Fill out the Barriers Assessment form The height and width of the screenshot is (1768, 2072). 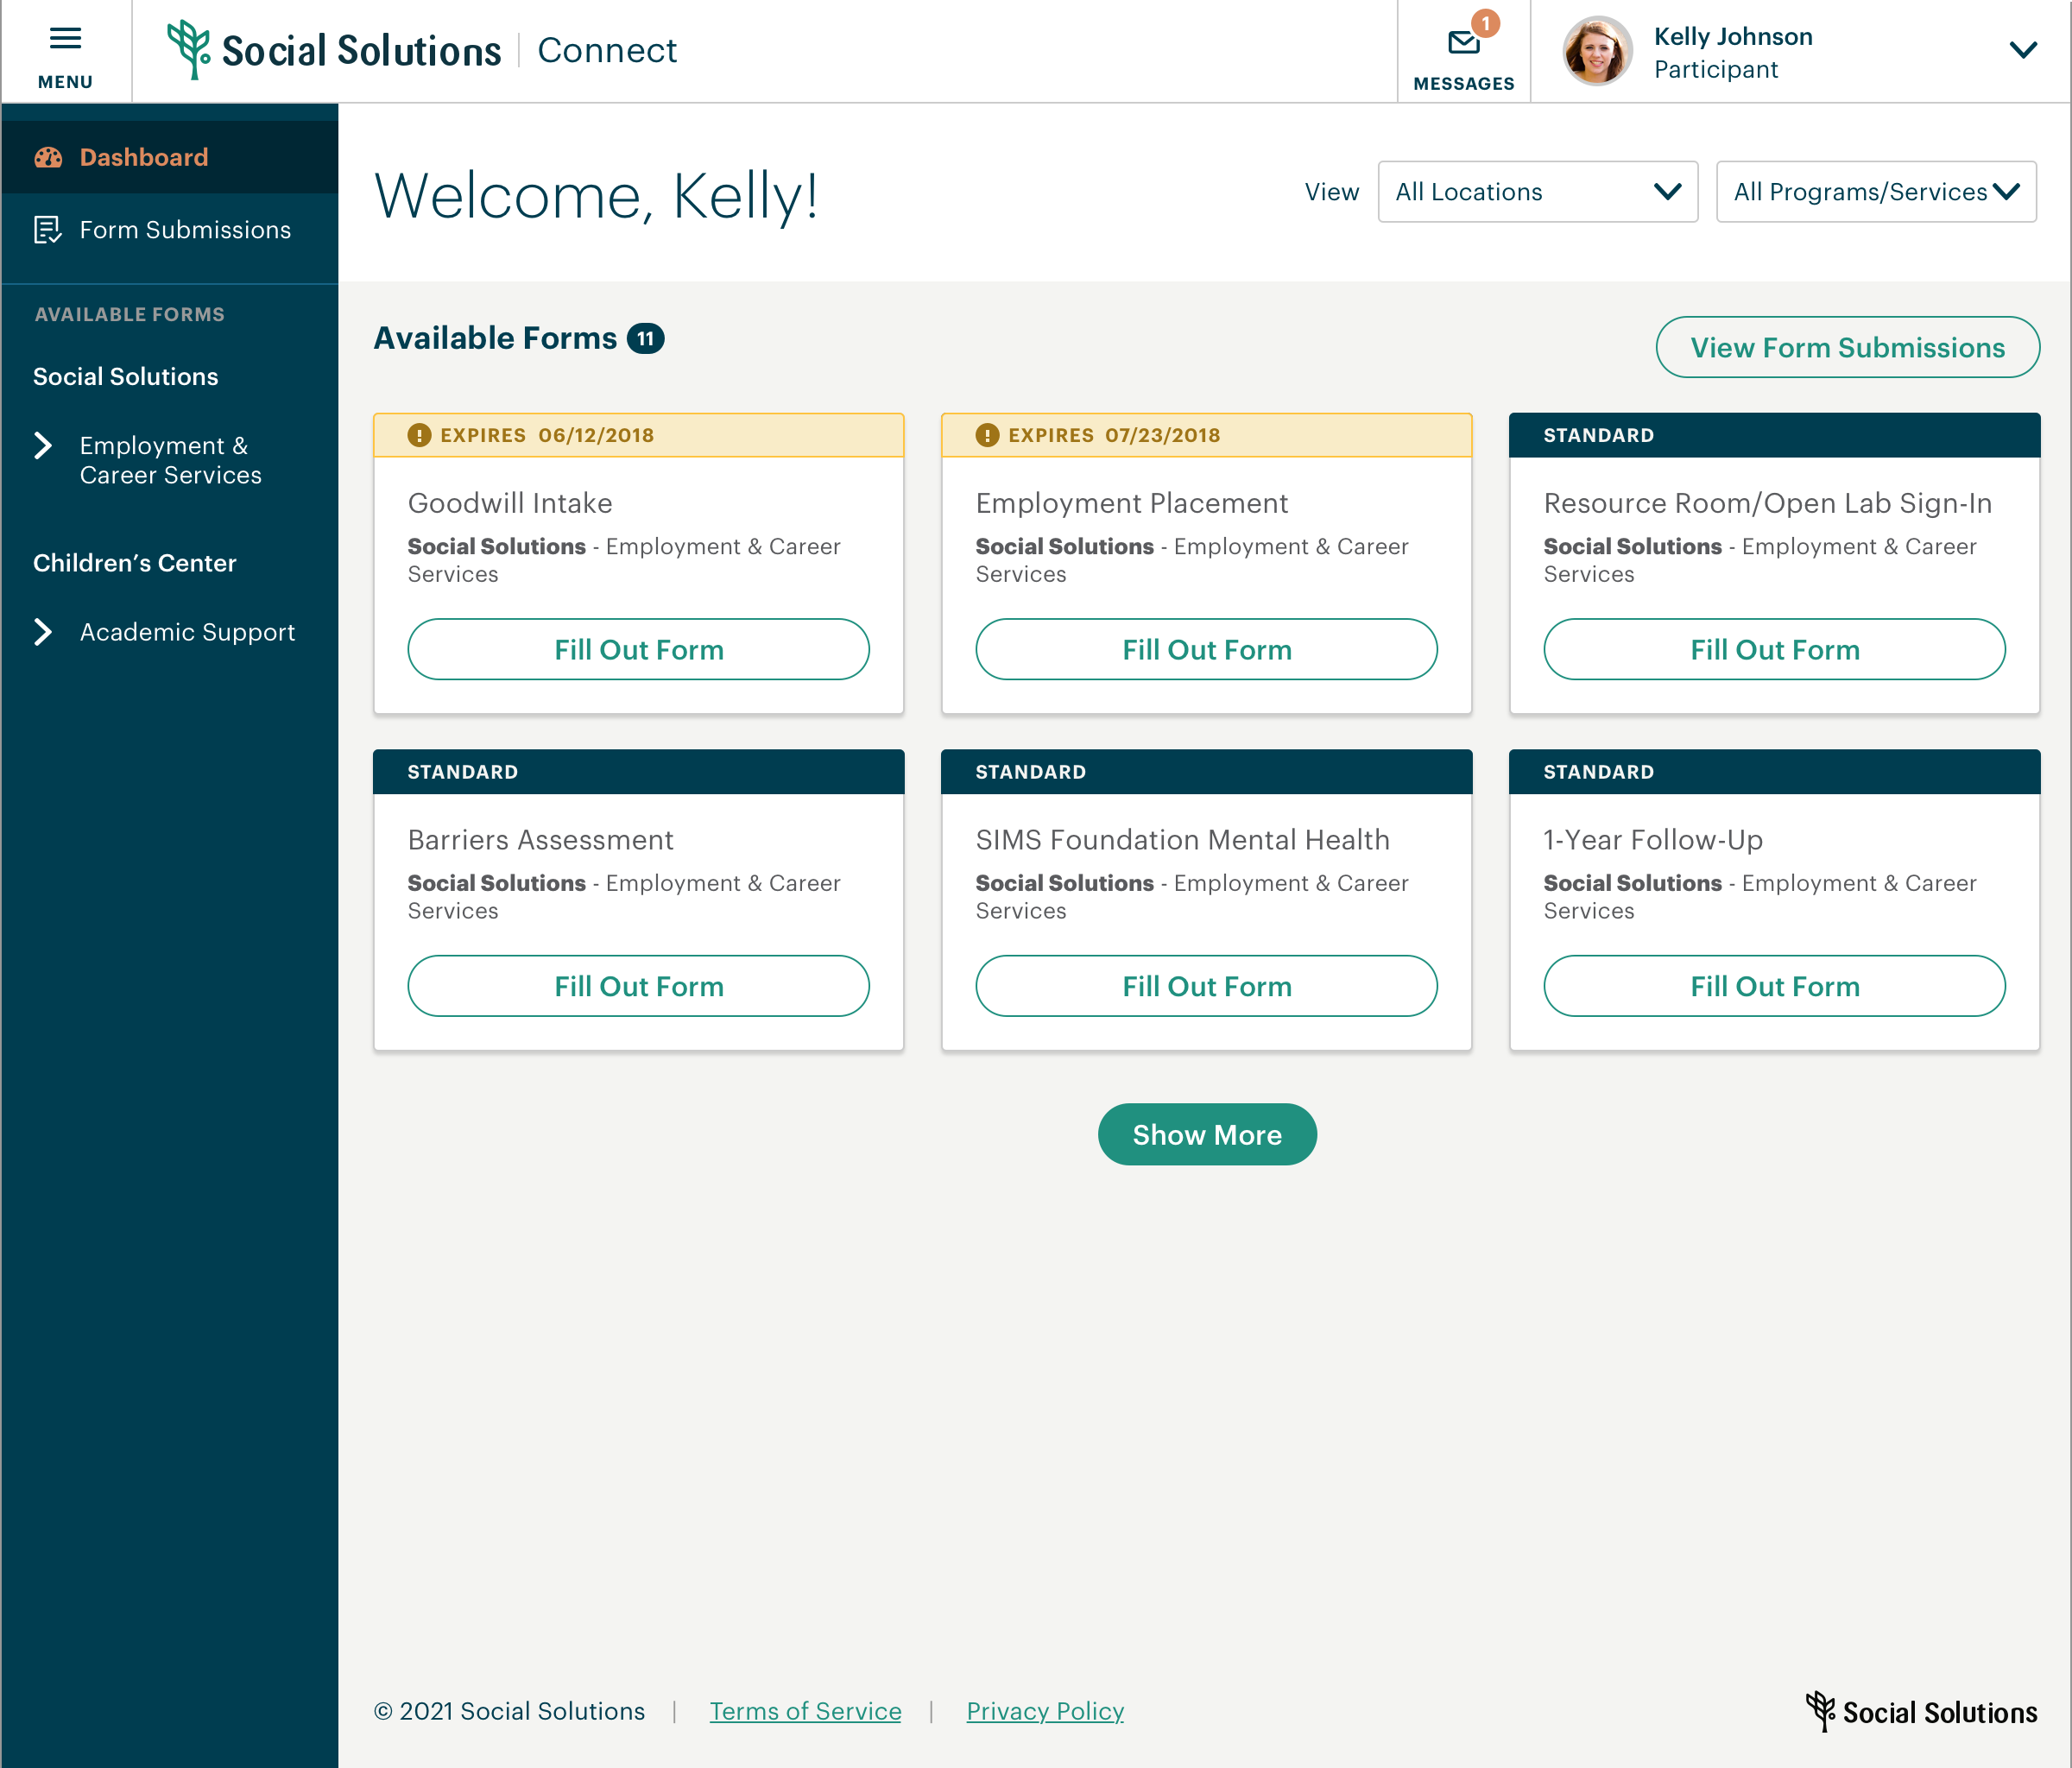(638, 986)
